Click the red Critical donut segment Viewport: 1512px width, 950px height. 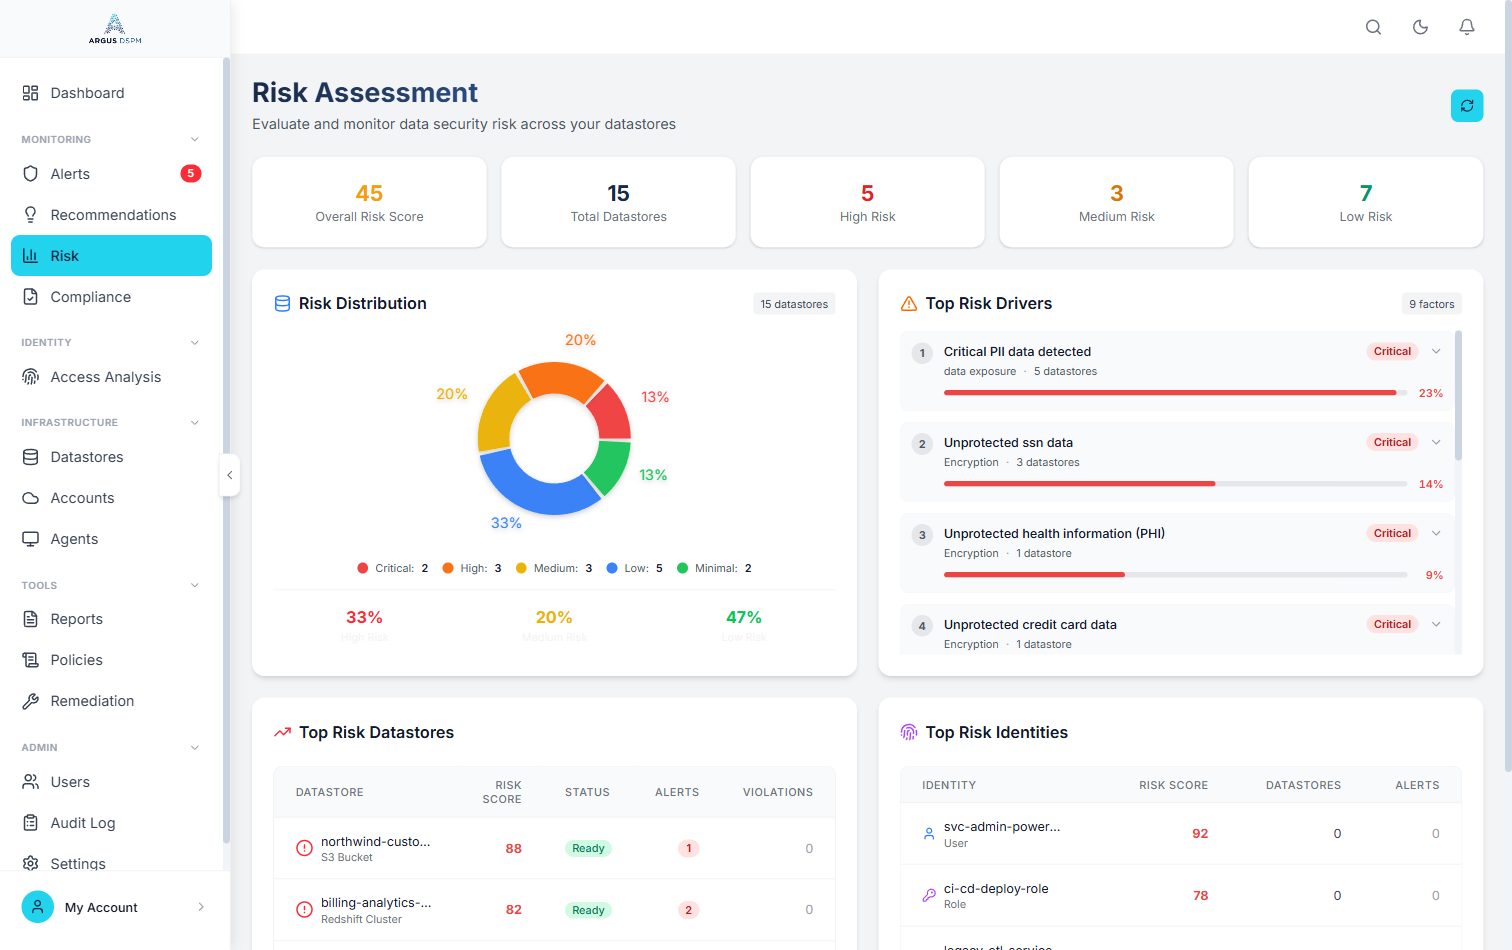(x=611, y=412)
